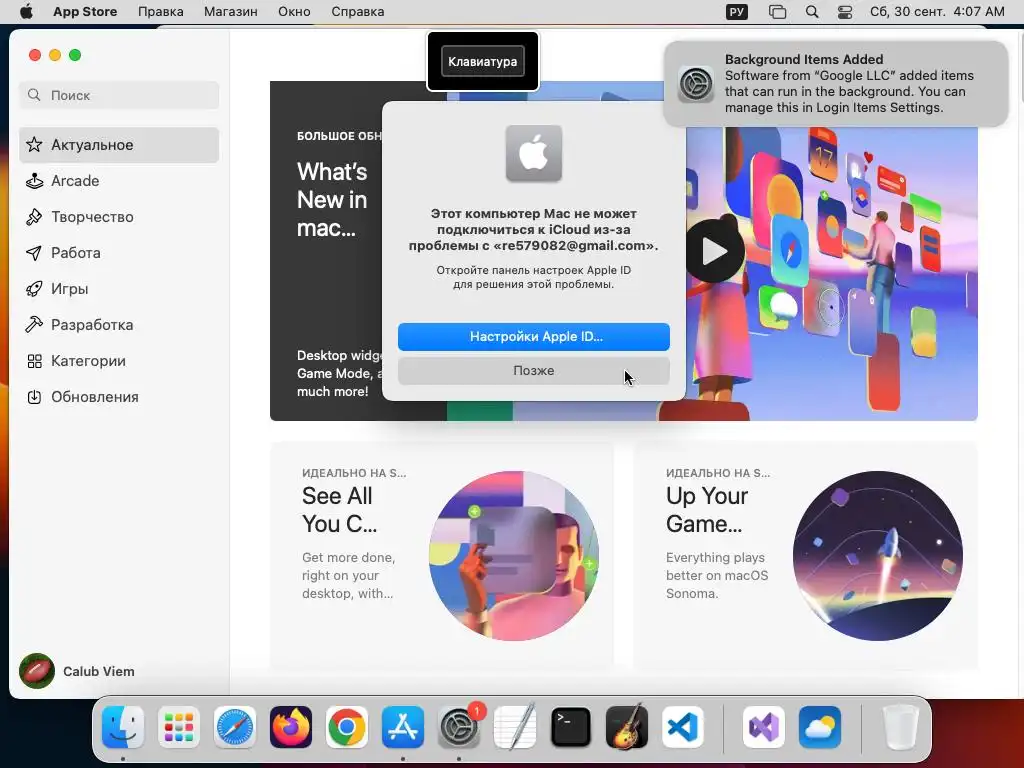Open the Правка menu
This screenshot has width=1024, height=768.
coord(161,12)
